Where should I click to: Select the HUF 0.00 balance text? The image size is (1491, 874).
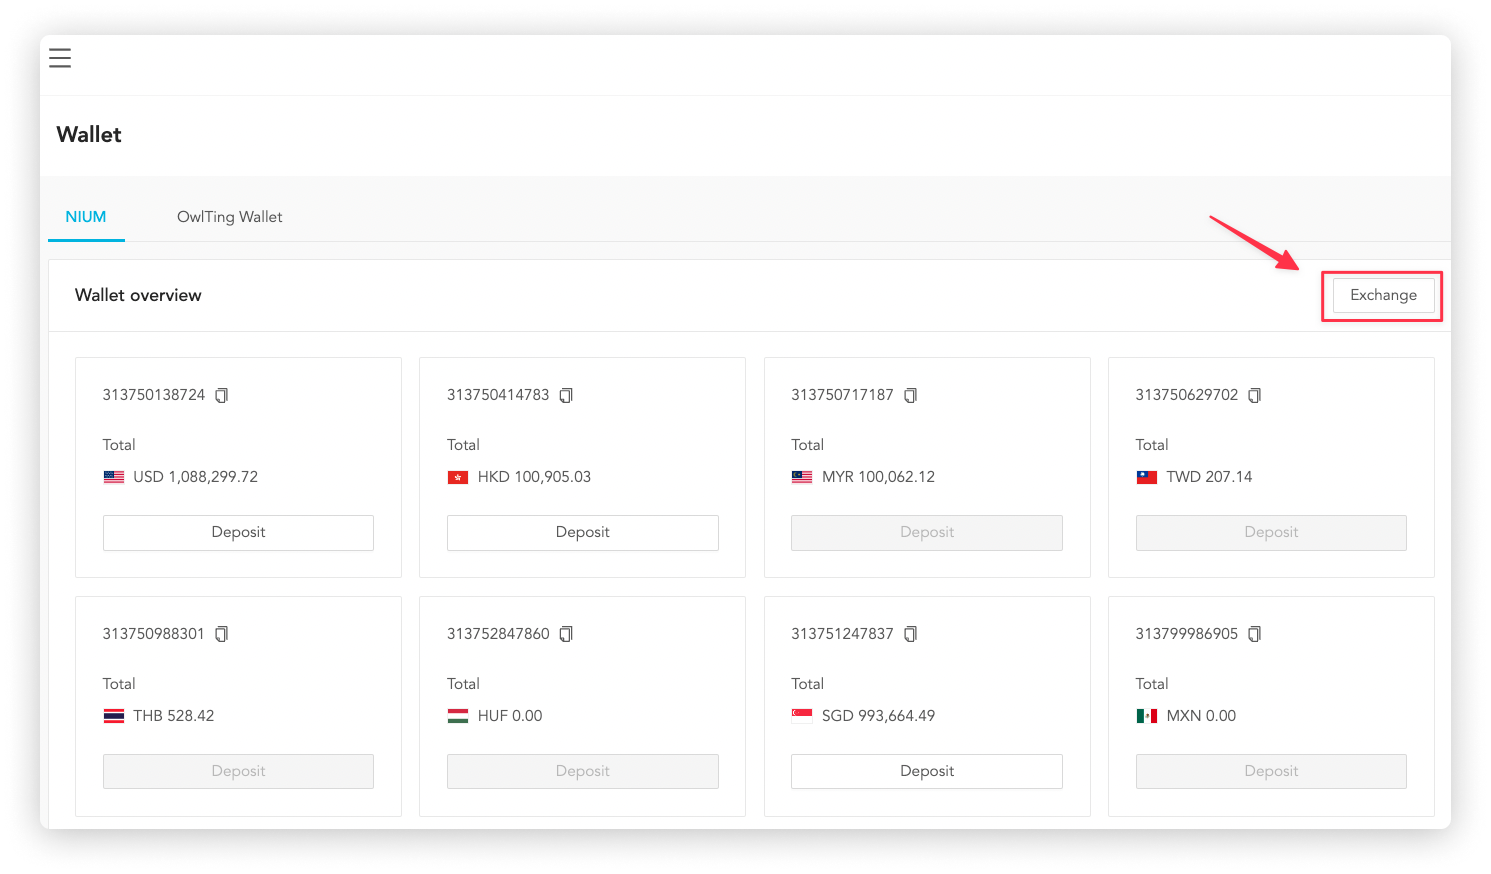[510, 716]
